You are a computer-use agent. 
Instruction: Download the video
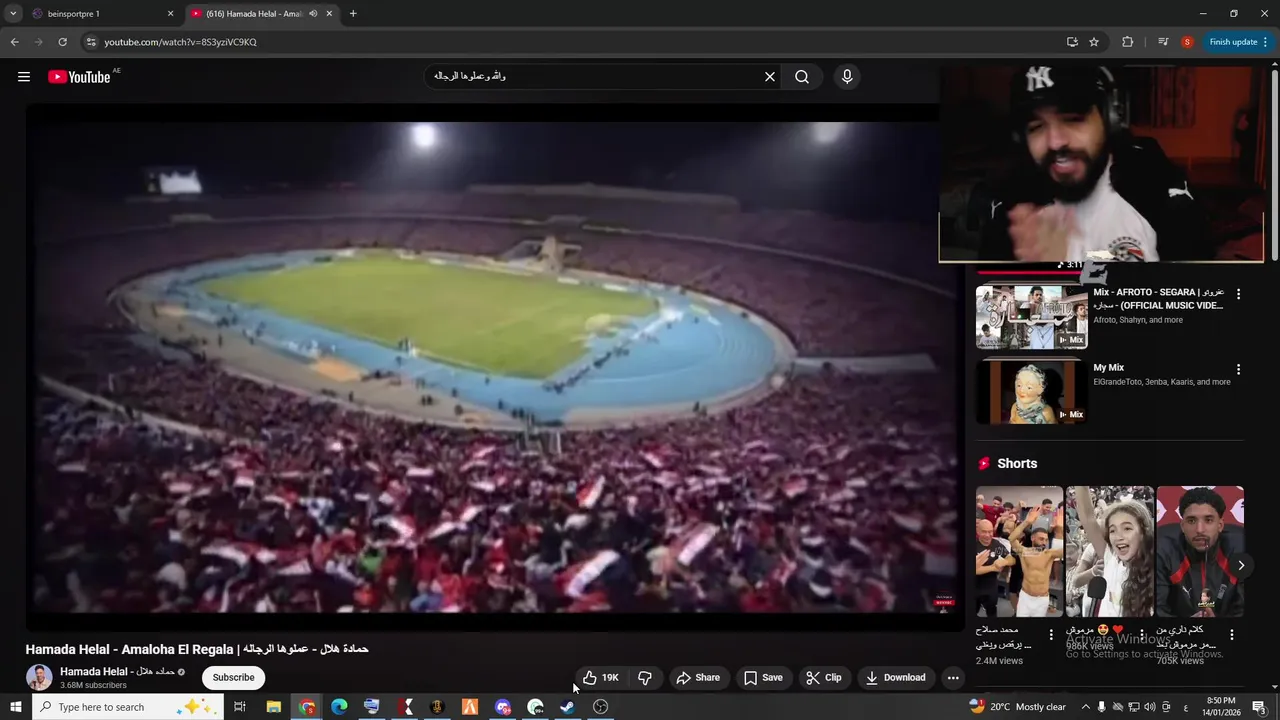[x=896, y=678]
